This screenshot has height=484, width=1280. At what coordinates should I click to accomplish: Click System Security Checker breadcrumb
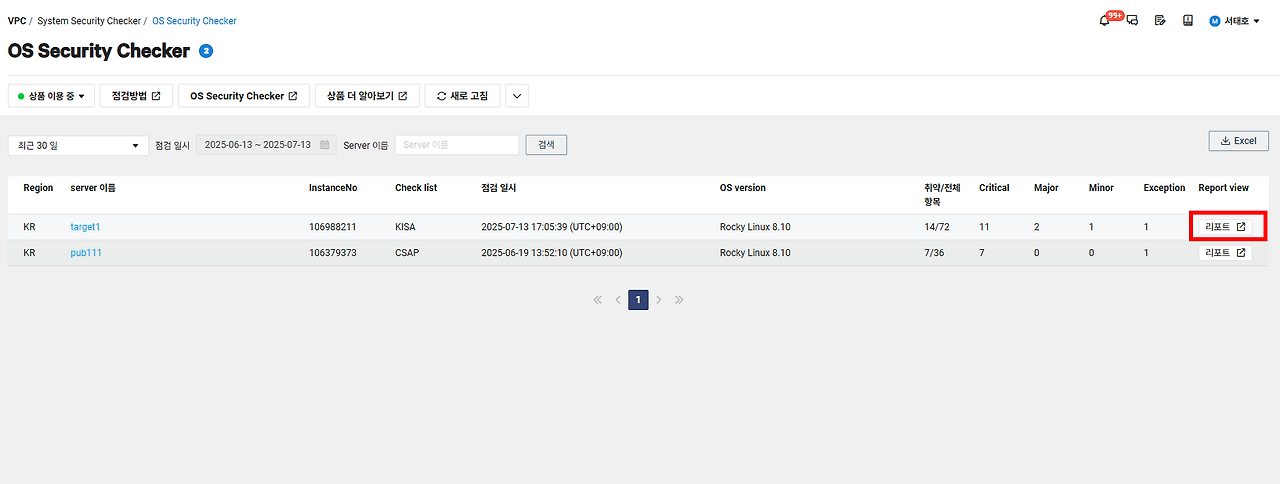89,20
